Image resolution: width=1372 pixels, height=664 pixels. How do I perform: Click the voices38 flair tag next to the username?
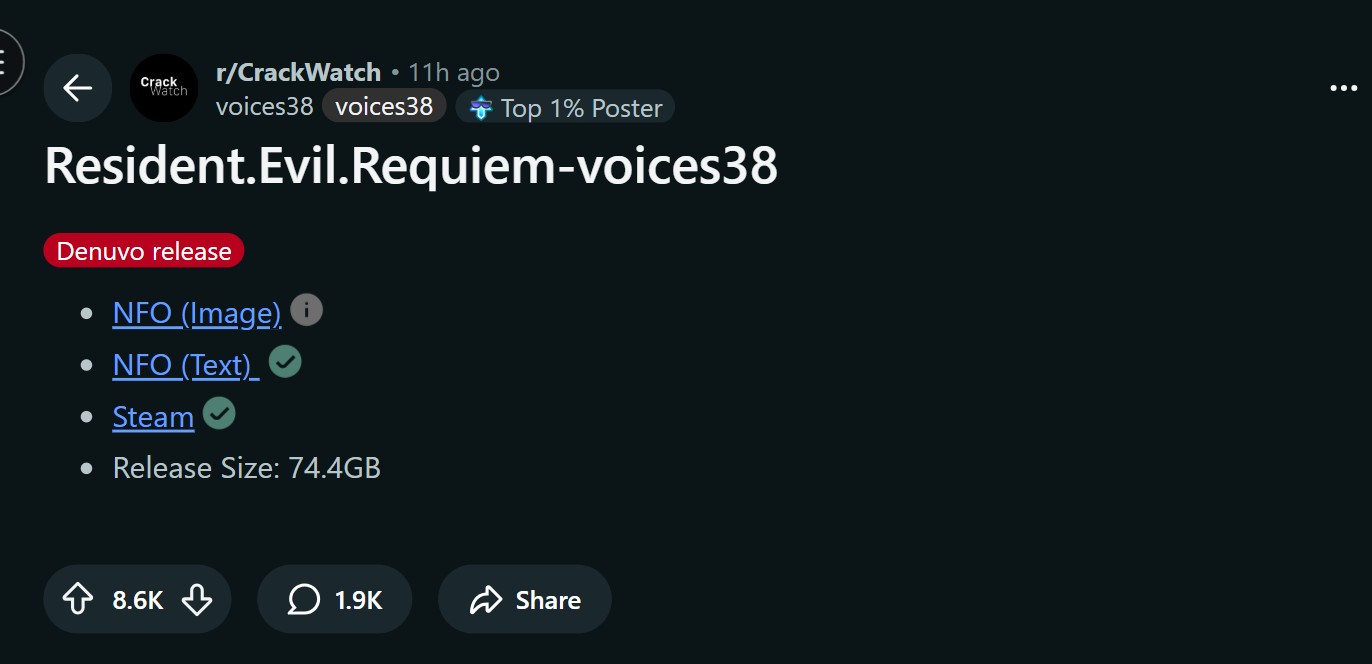pyautogui.click(x=384, y=104)
